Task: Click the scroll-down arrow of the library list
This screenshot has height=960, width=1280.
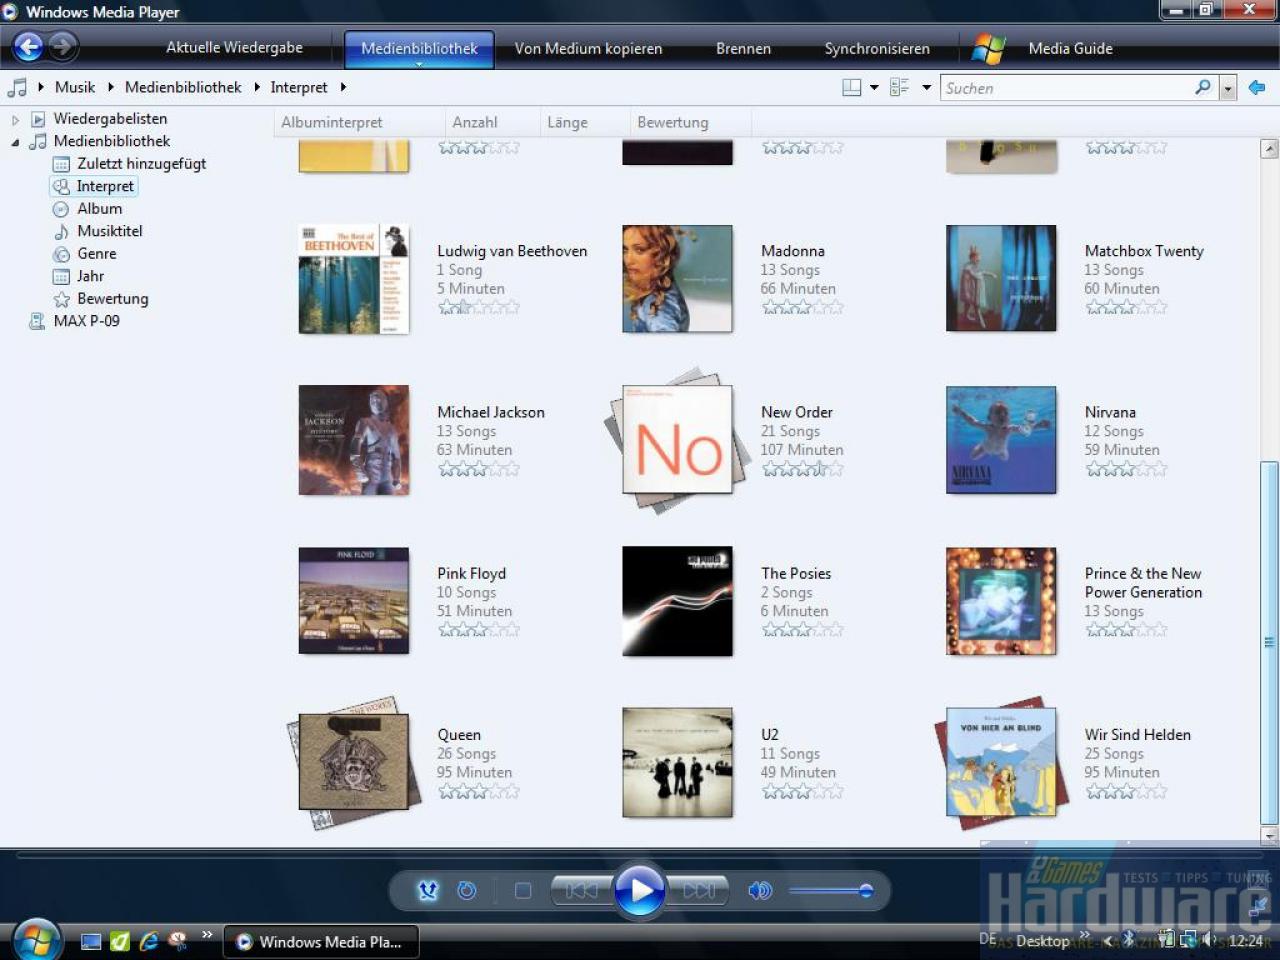Action: 1269,835
